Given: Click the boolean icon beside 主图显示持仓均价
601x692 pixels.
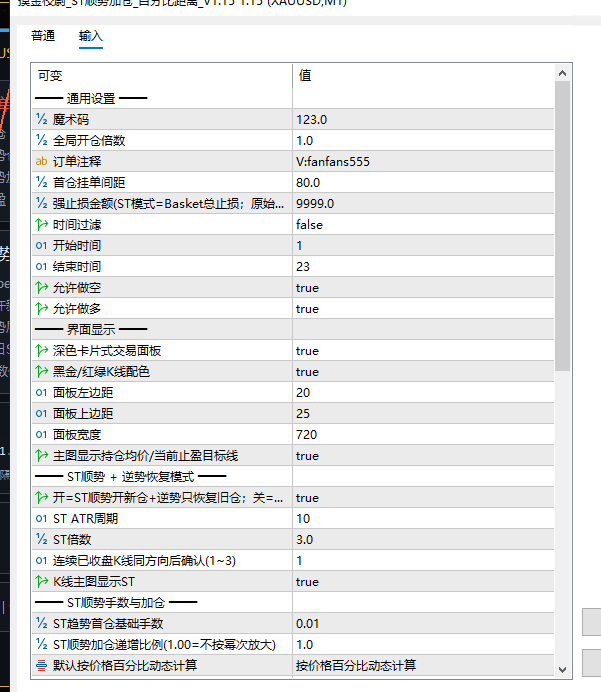Looking at the screenshot, I should tap(41, 455).
